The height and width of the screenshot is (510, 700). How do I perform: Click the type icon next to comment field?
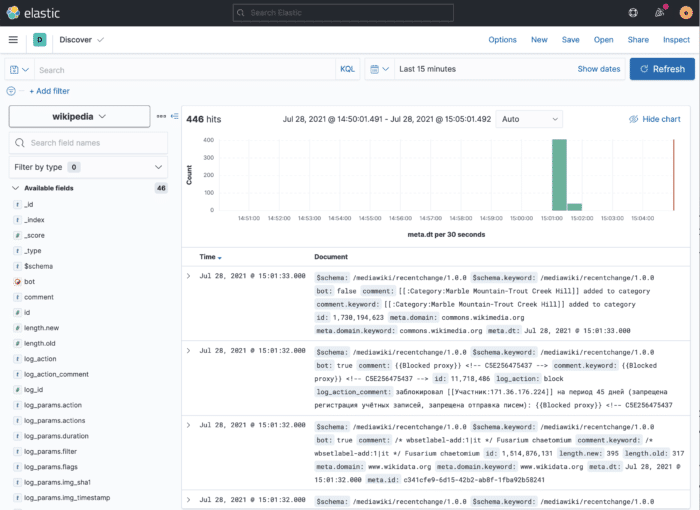(x=17, y=297)
